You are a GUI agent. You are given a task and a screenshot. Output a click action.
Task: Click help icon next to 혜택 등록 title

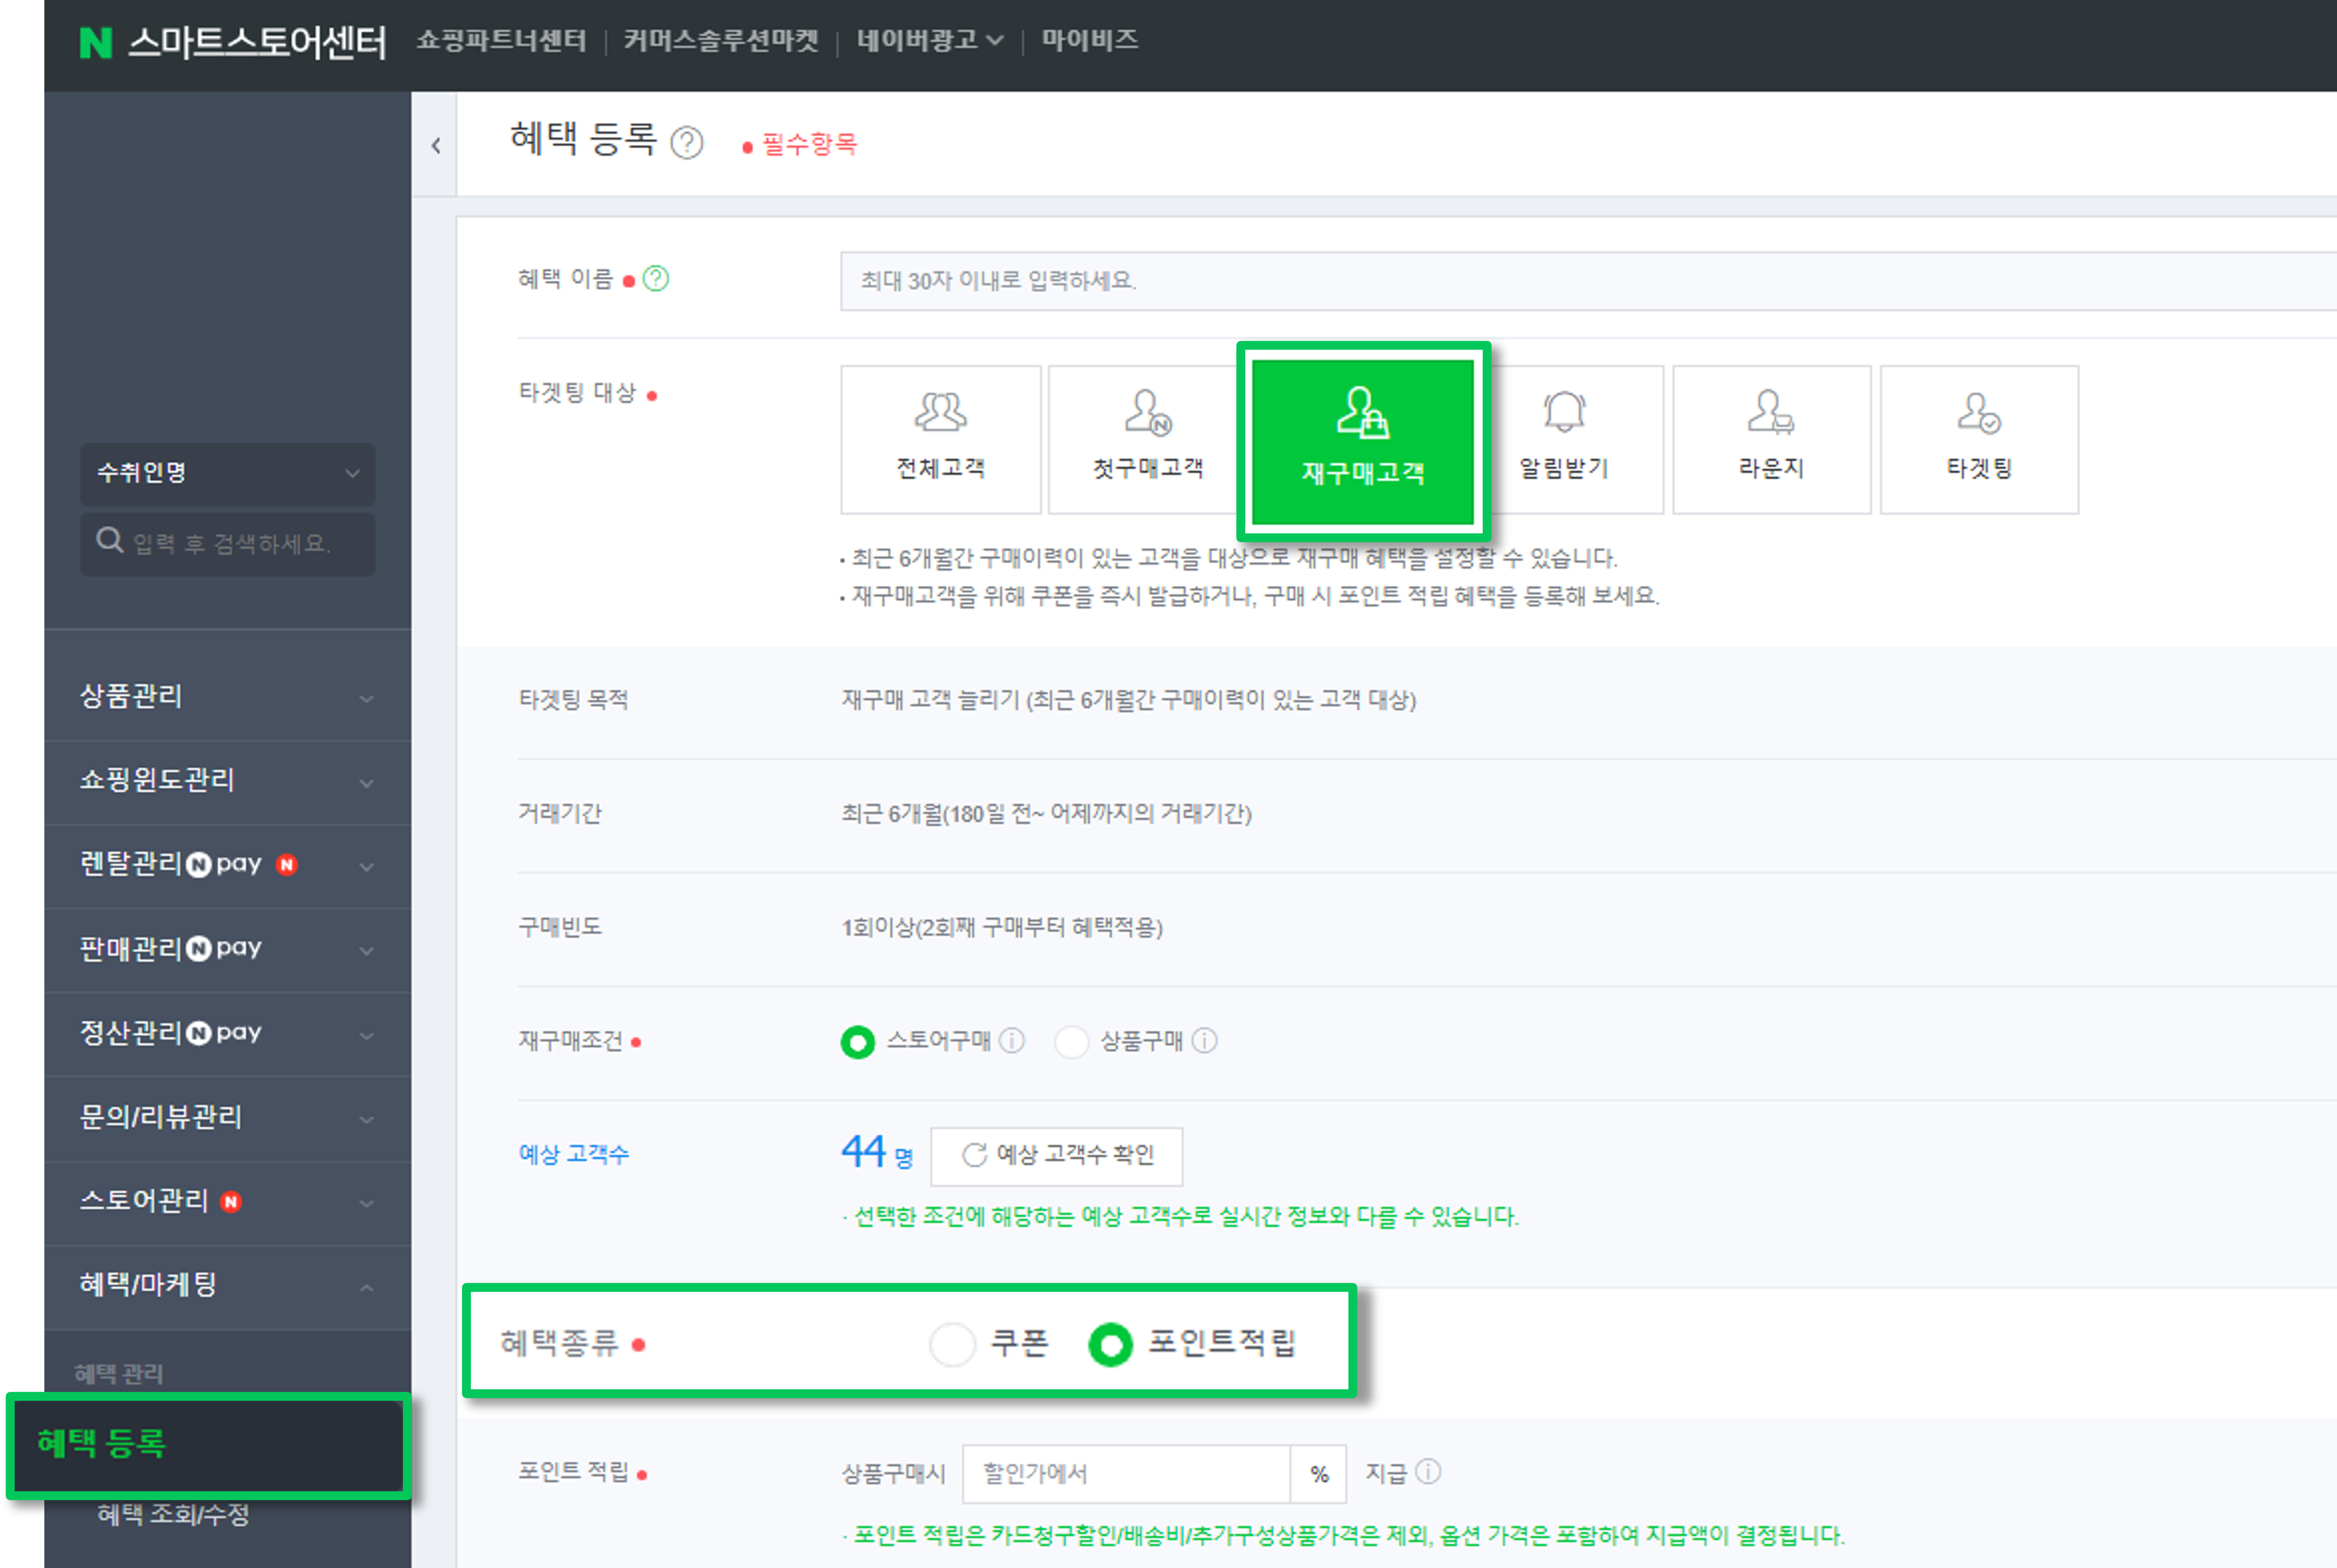(687, 143)
